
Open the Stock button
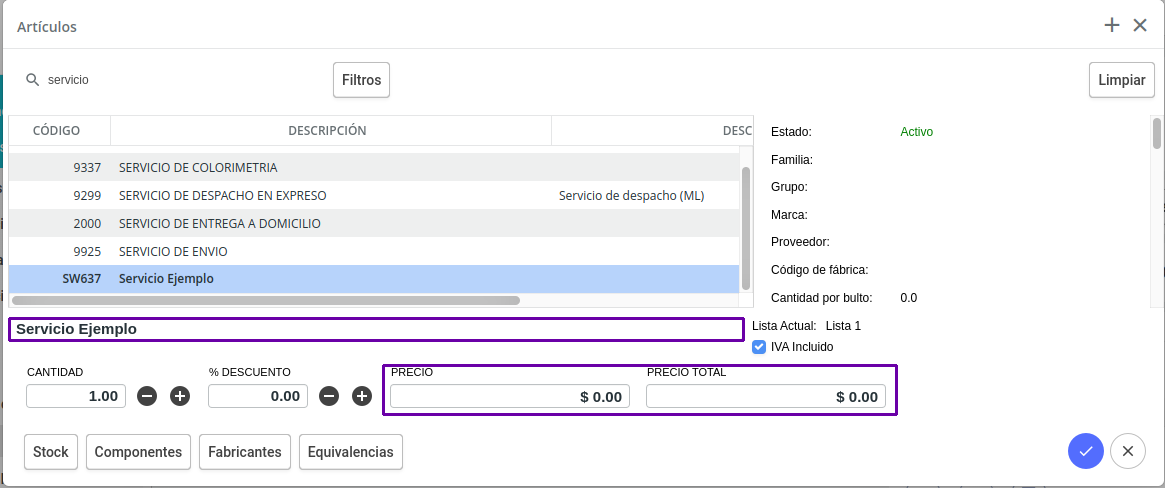tap(51, 452)
